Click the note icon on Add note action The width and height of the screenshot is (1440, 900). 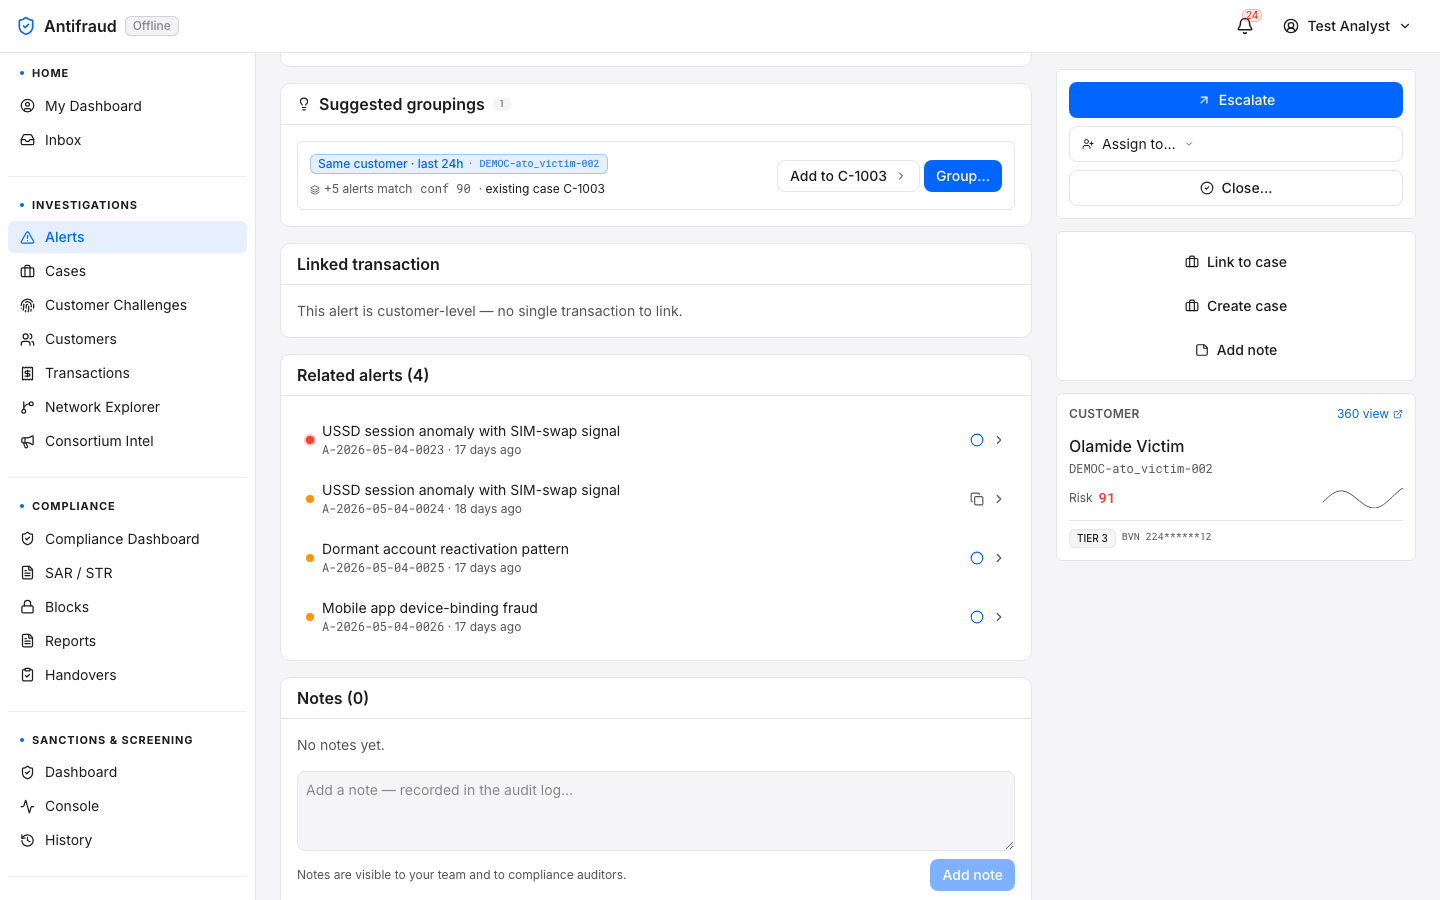[x=1202, y=350]
